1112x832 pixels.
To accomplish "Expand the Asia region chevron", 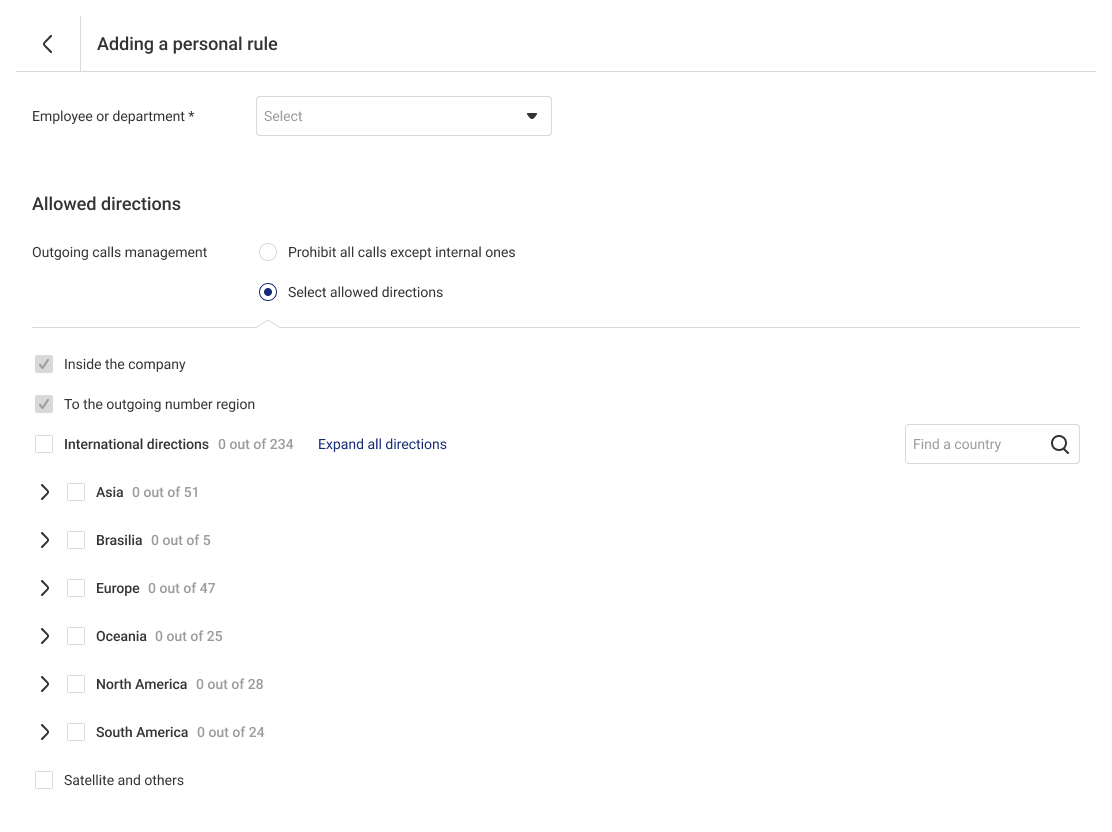I will 45,492.
